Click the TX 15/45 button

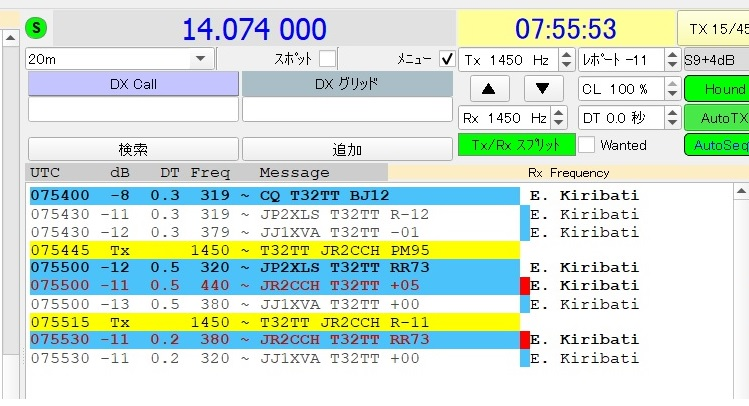(x=714, y=29)
